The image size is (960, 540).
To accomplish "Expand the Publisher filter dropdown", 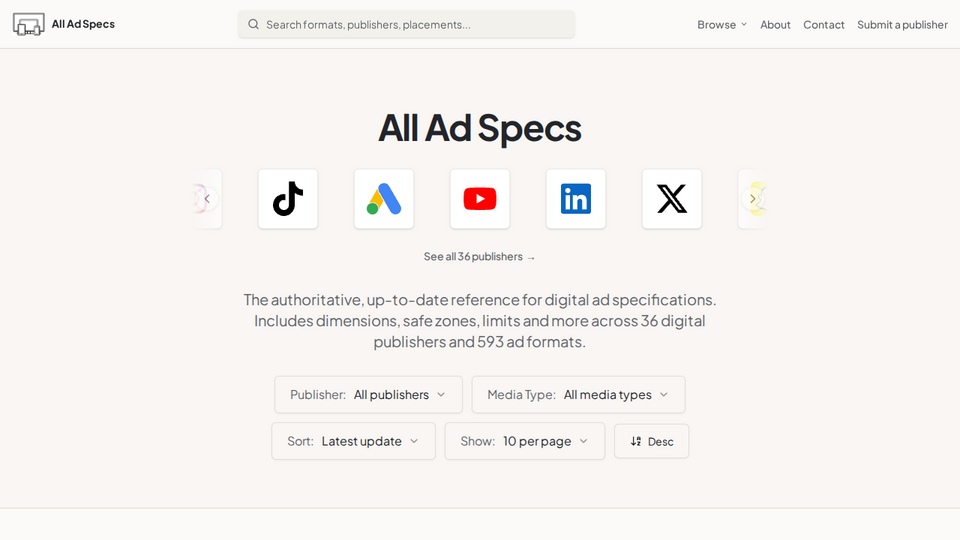I will tap(369, 395).
